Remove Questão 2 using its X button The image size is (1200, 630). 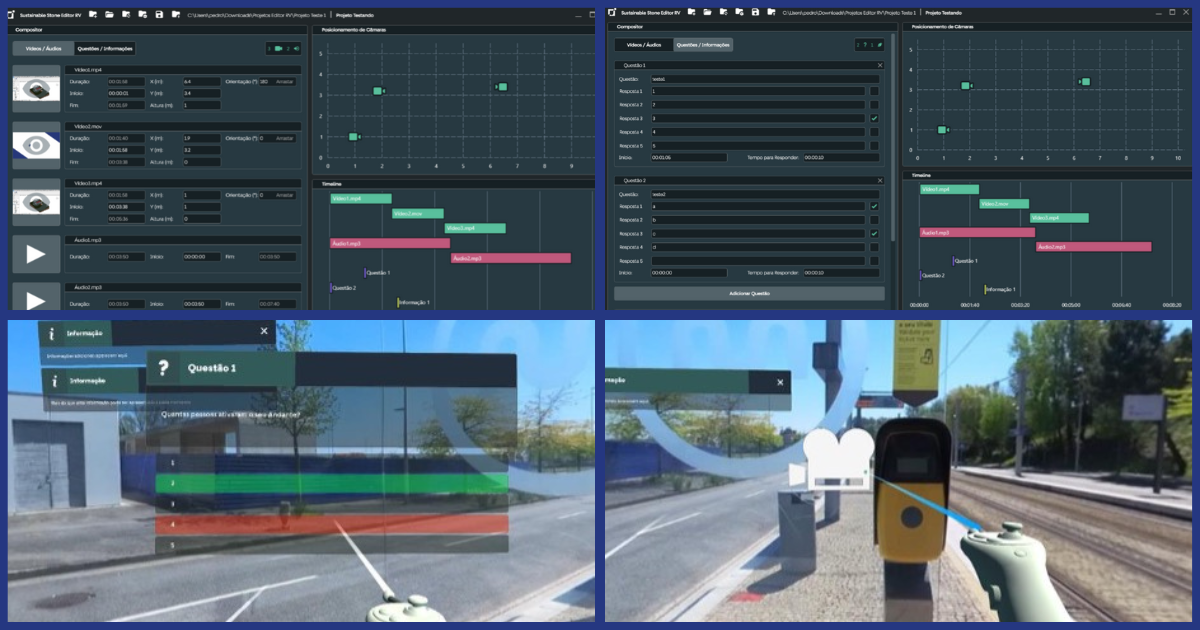pyautogui.click(x=880, y=181)
